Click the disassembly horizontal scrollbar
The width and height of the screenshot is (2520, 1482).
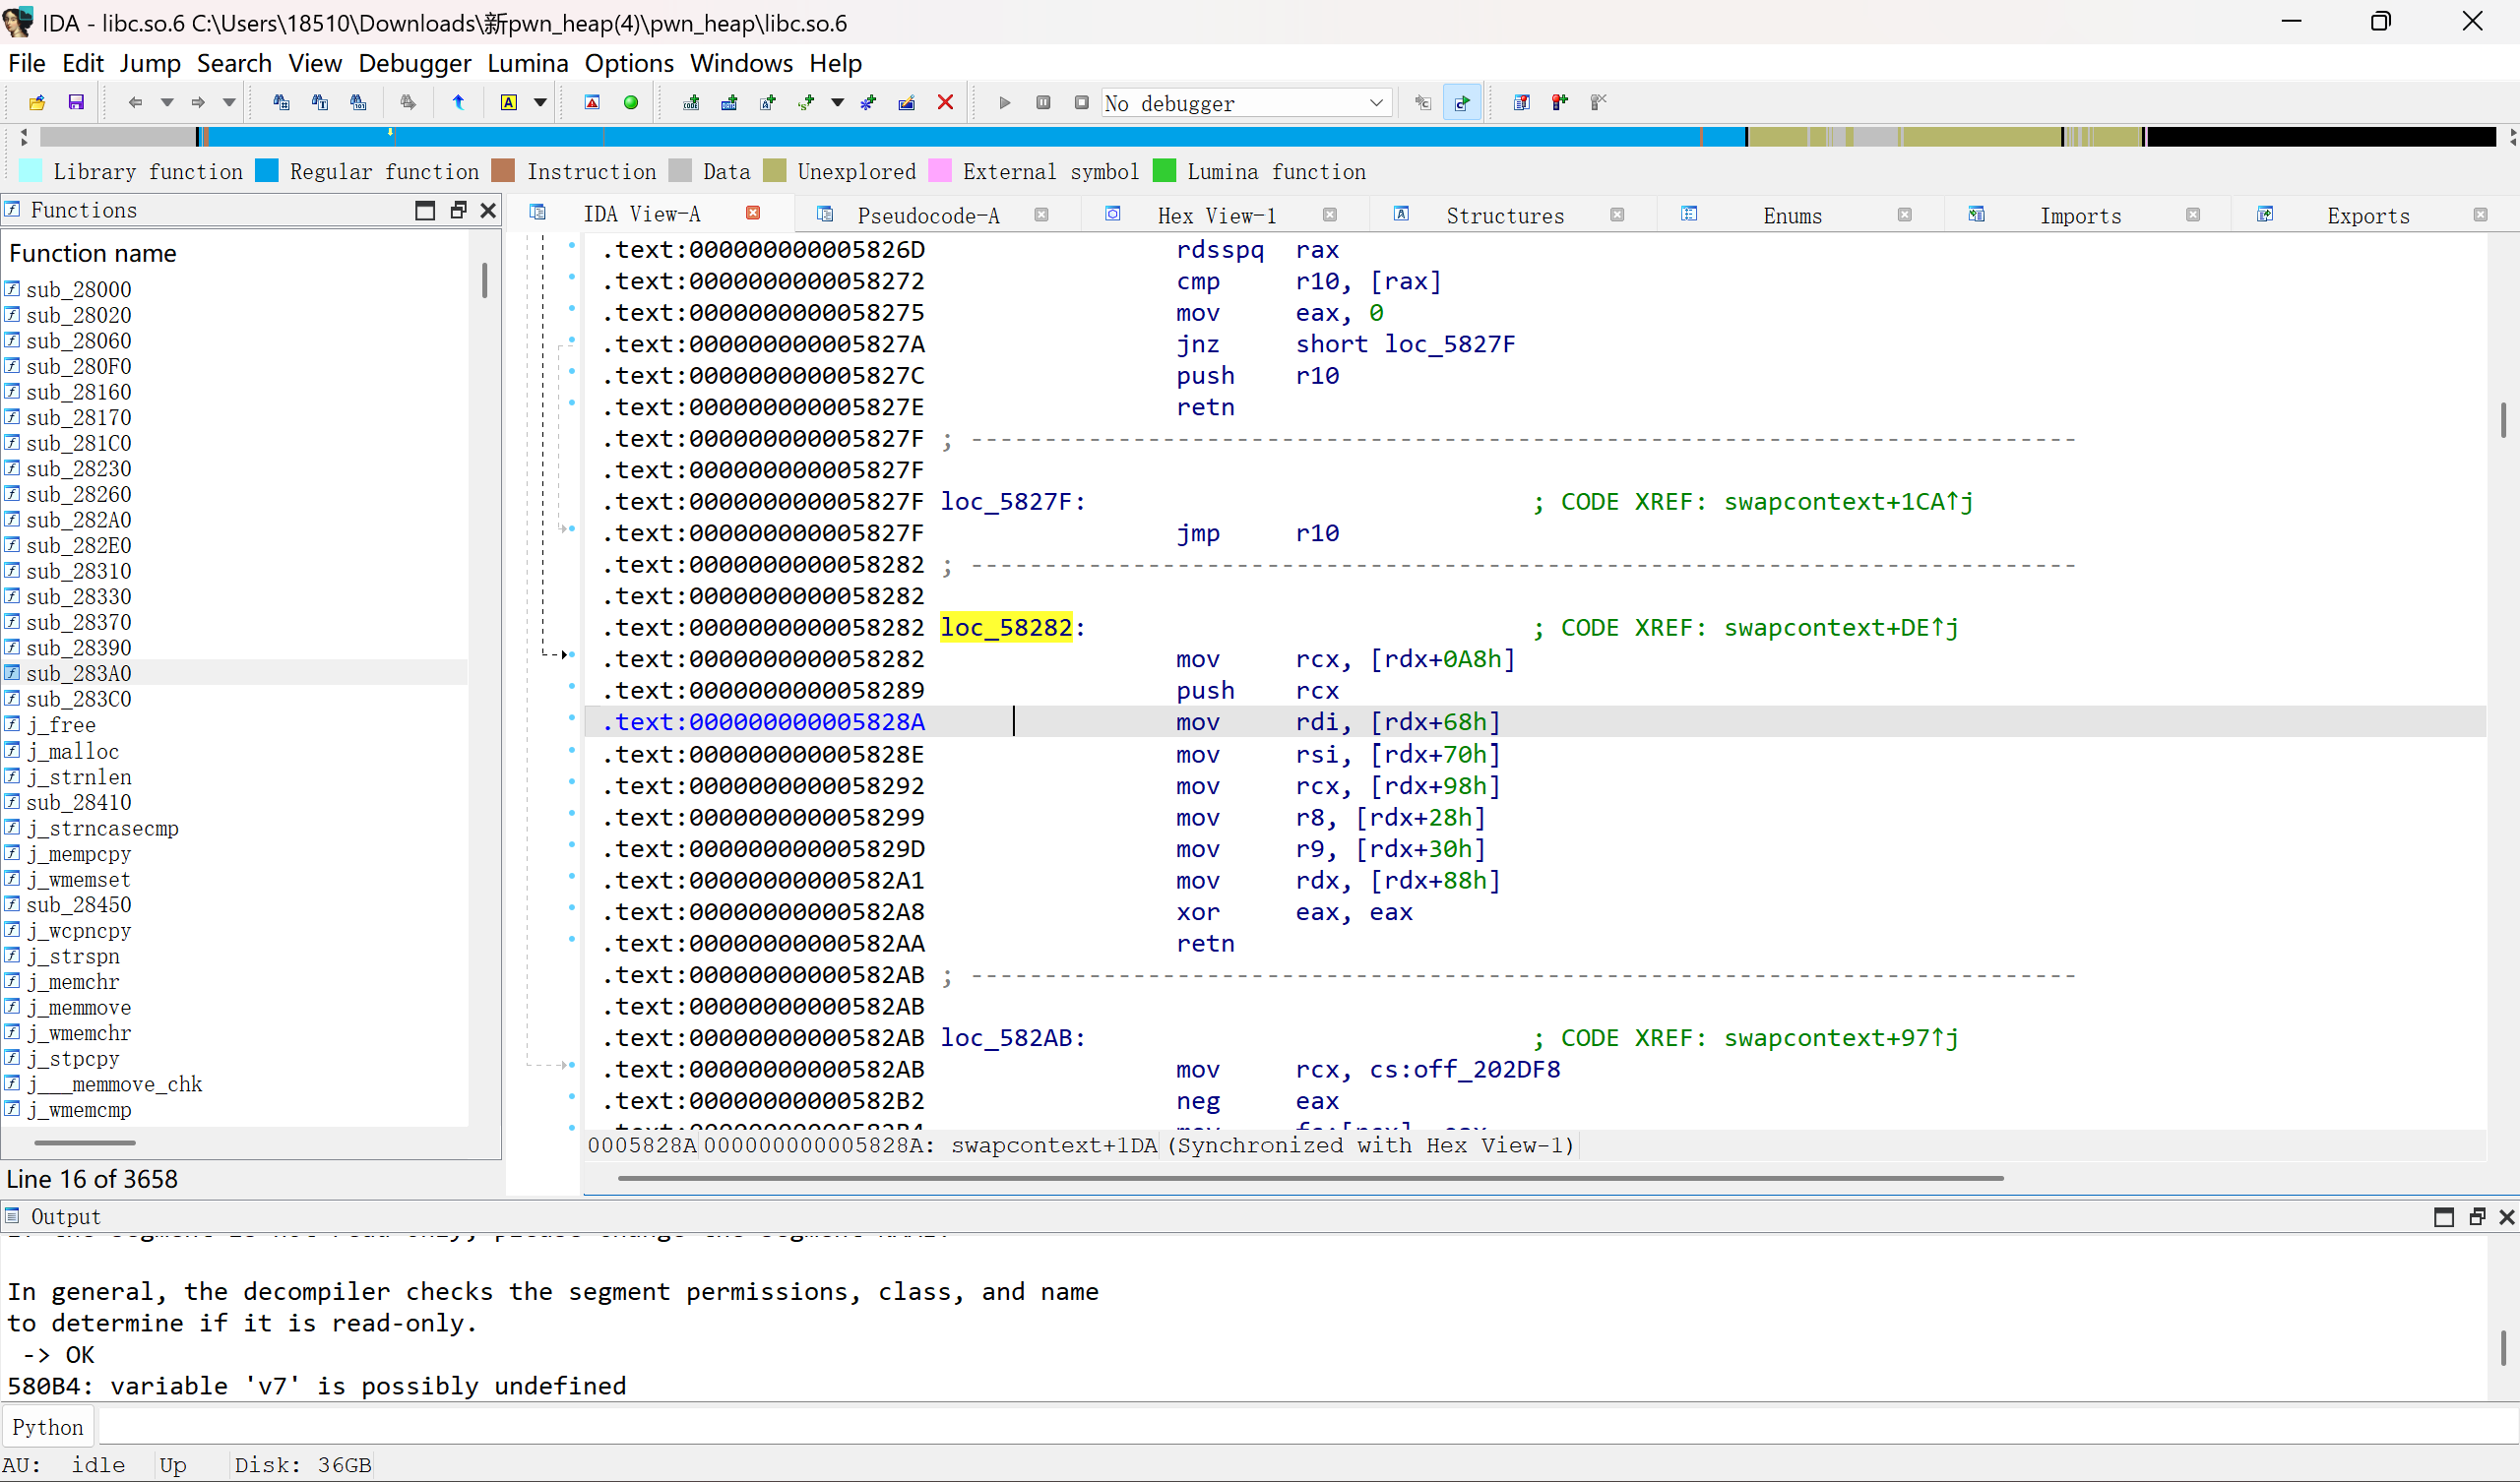1310,1178
